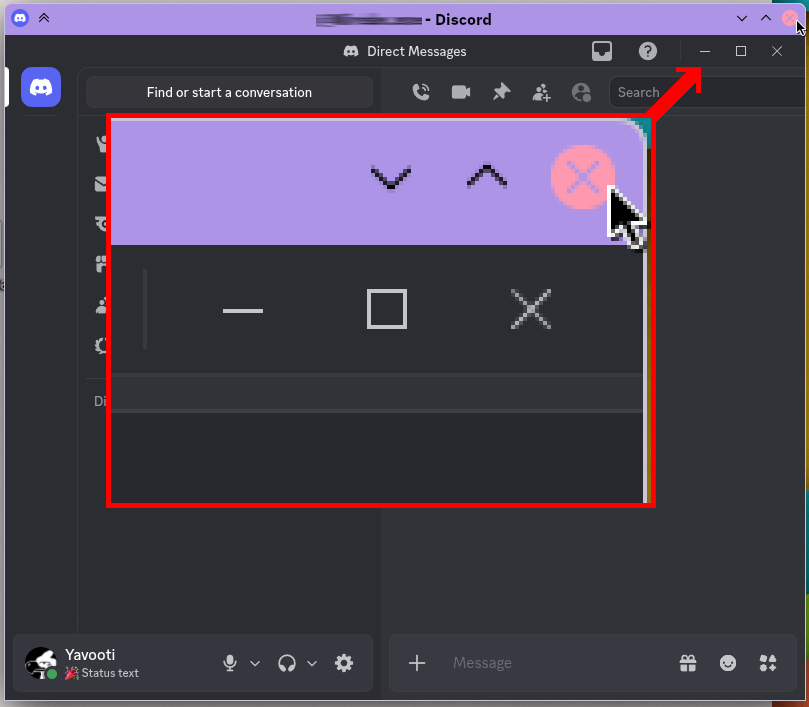Image resolution: width=809 pixels, height=707 pixels.
Task: Expand the headphones output options chevron
Action: 312,663
